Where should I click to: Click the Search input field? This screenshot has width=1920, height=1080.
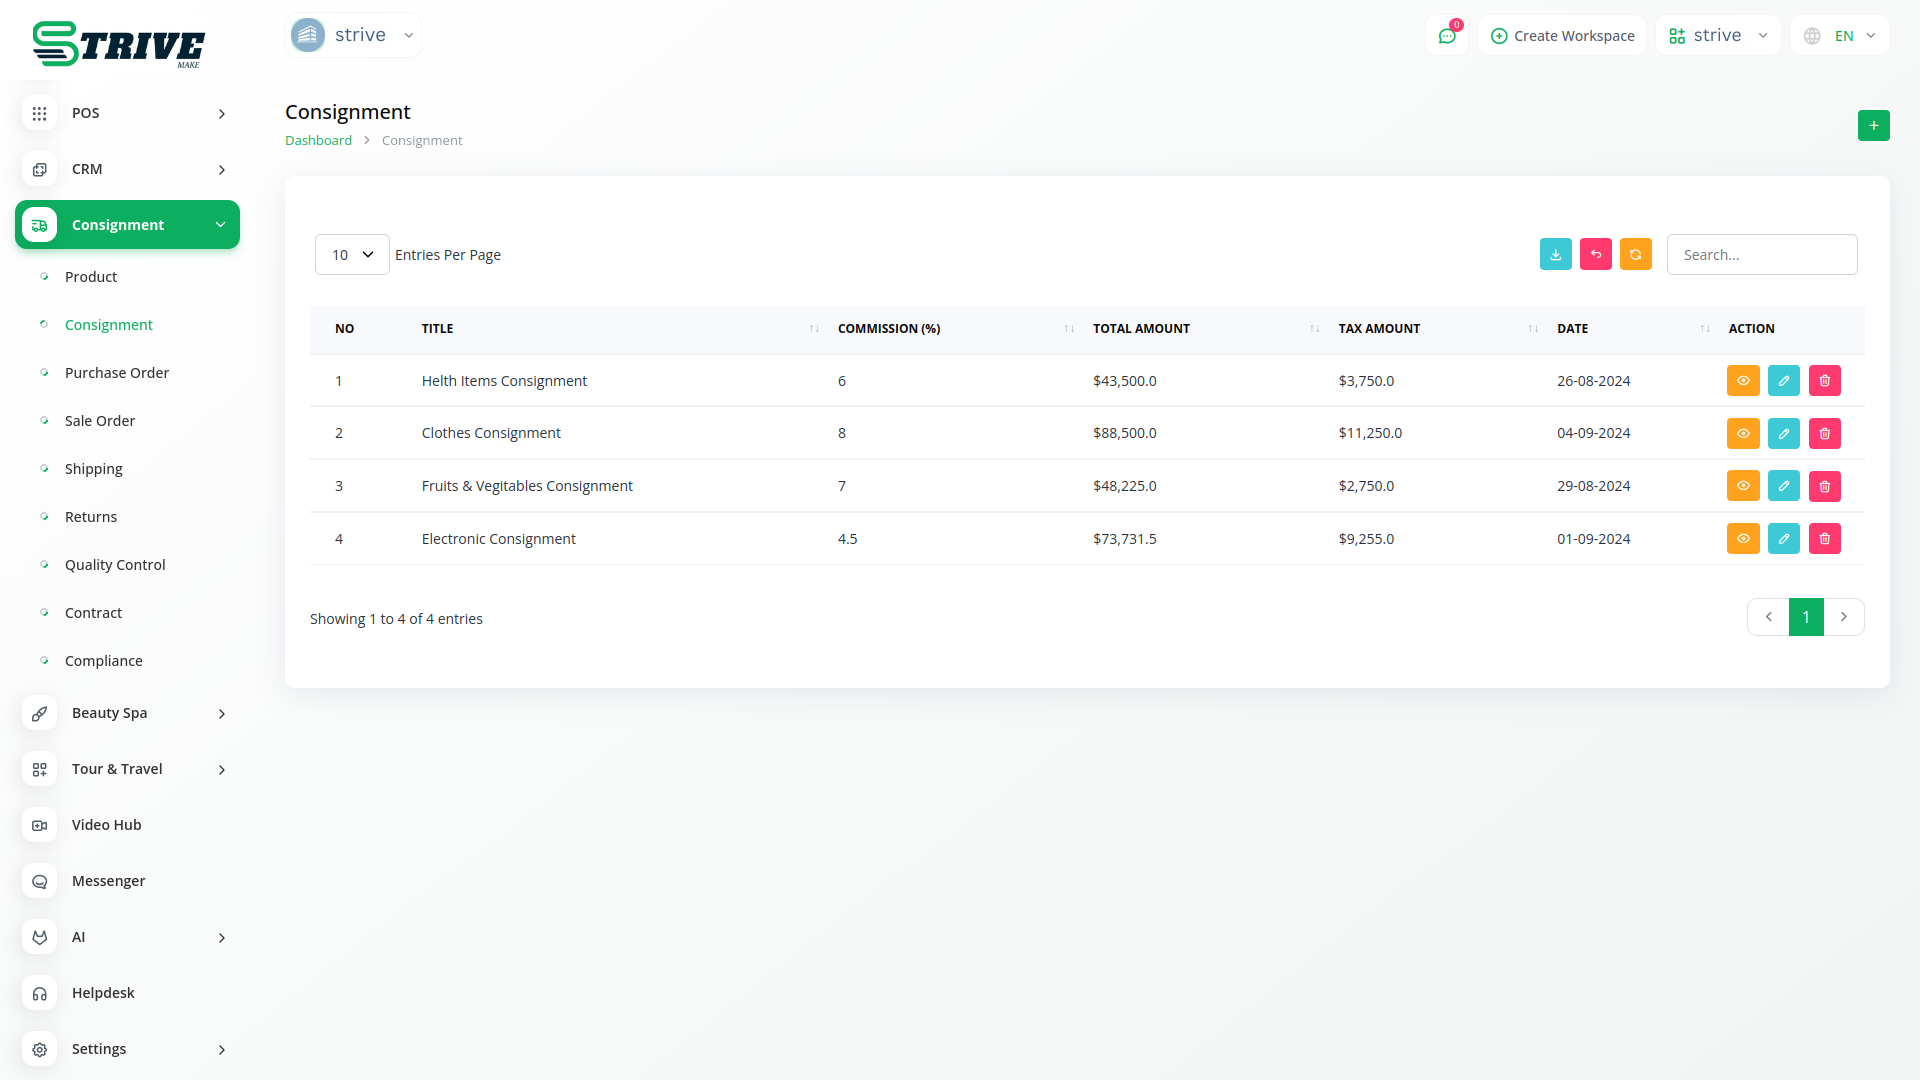pos(1761,254)
